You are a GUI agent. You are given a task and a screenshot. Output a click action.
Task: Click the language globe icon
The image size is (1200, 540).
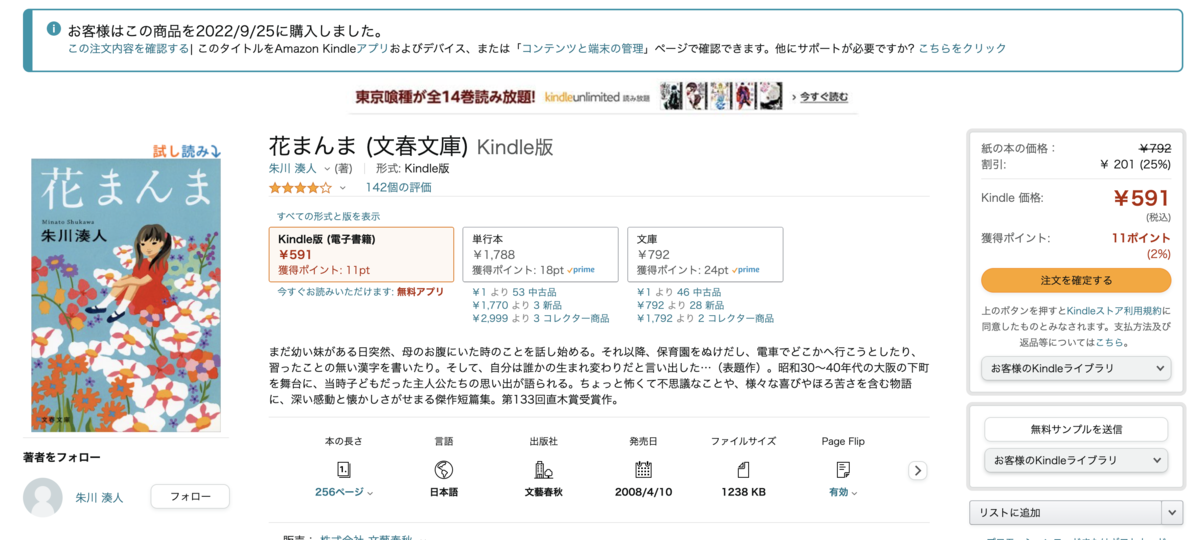tap(444, 469)
